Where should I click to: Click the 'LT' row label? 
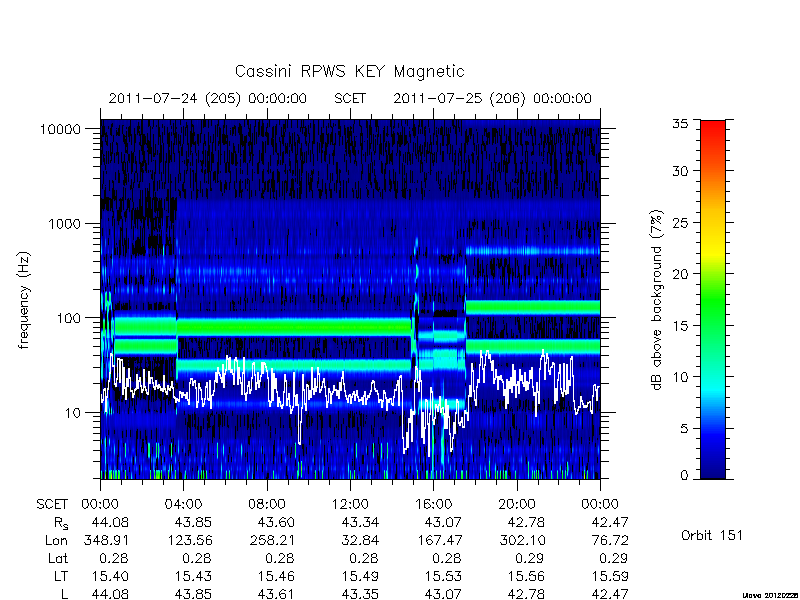pos(61,577)
